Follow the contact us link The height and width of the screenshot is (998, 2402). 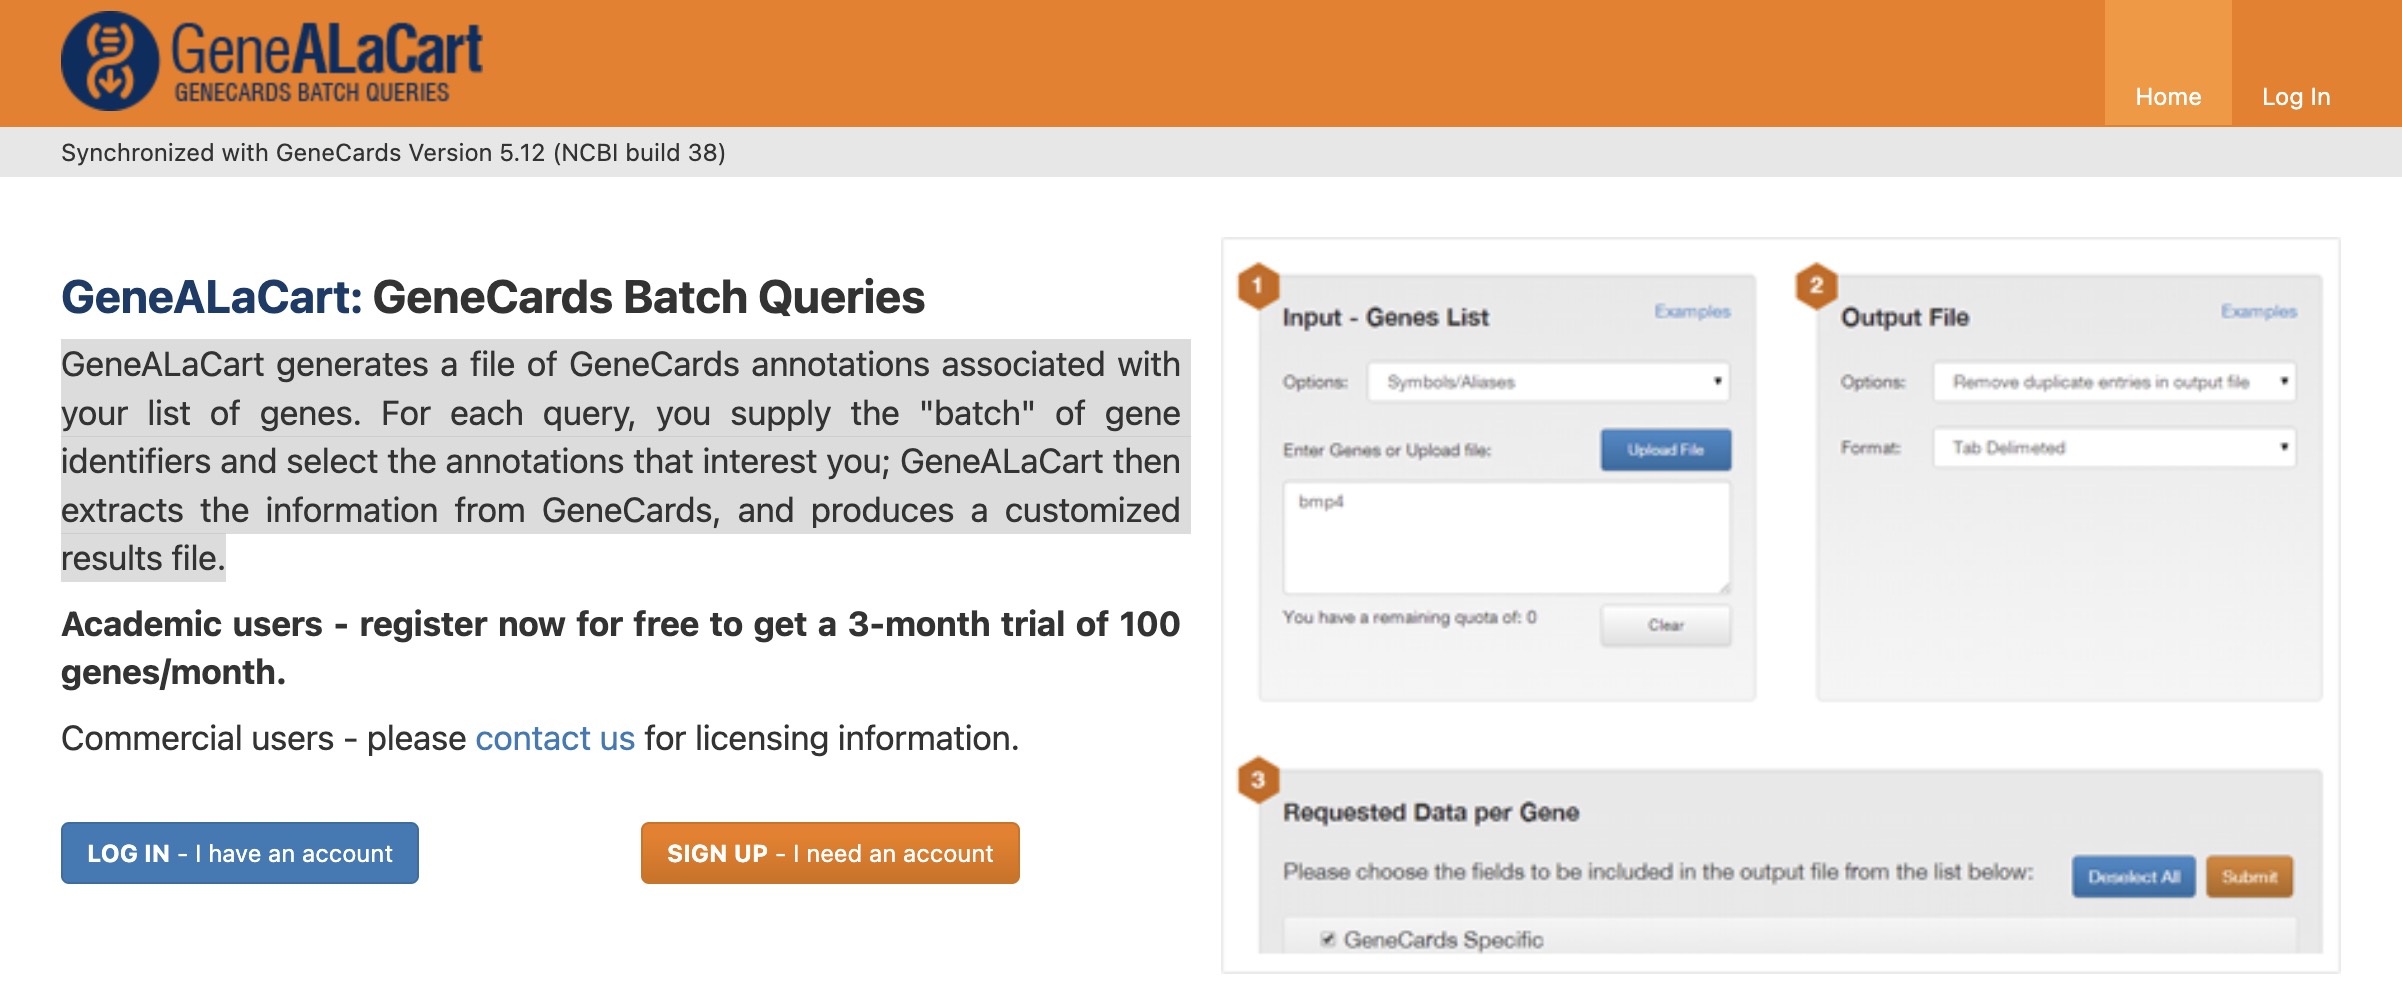click(x=555, y=738)
